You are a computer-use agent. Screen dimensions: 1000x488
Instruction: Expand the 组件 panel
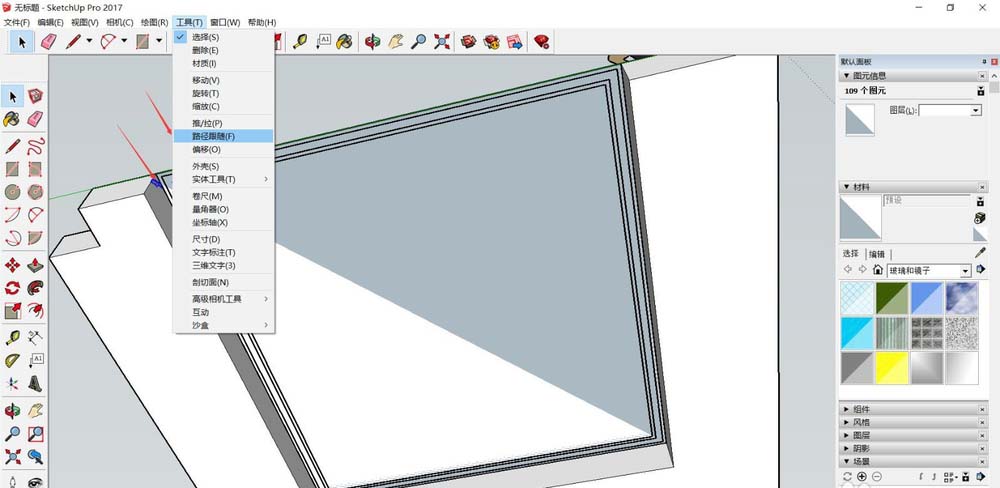tap(913, 409)
